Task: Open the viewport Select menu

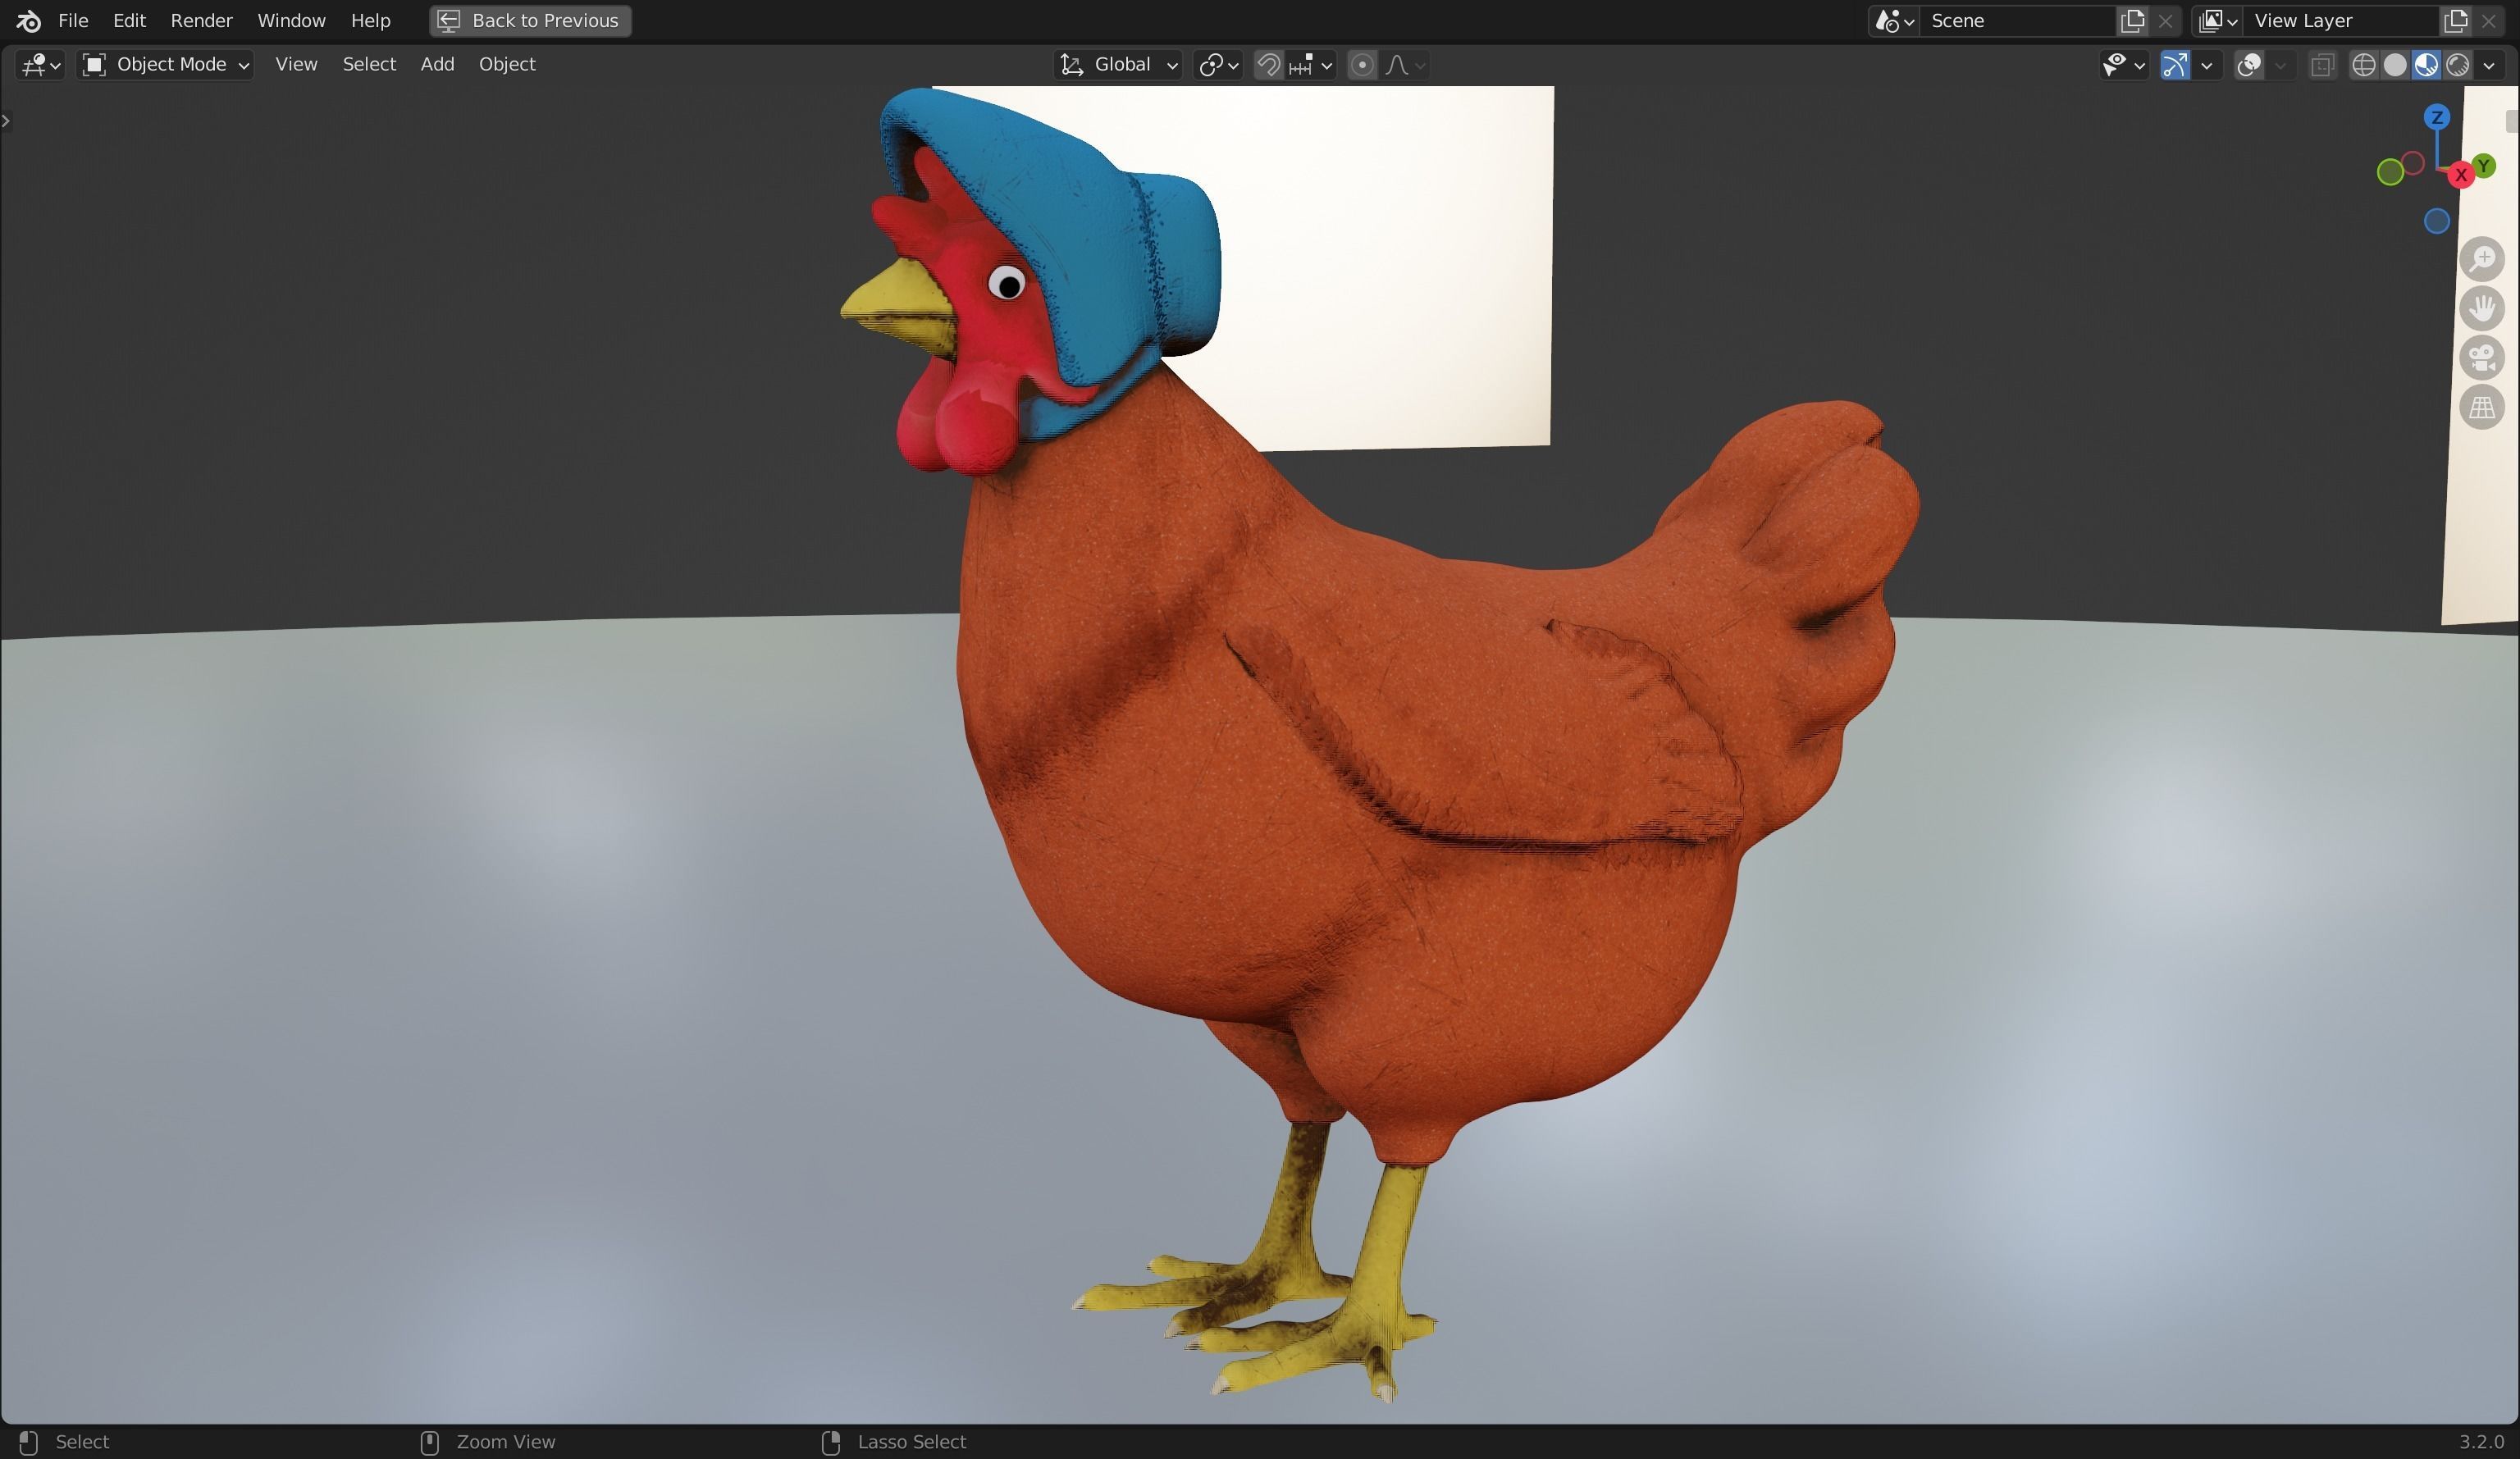Action: 369,65
